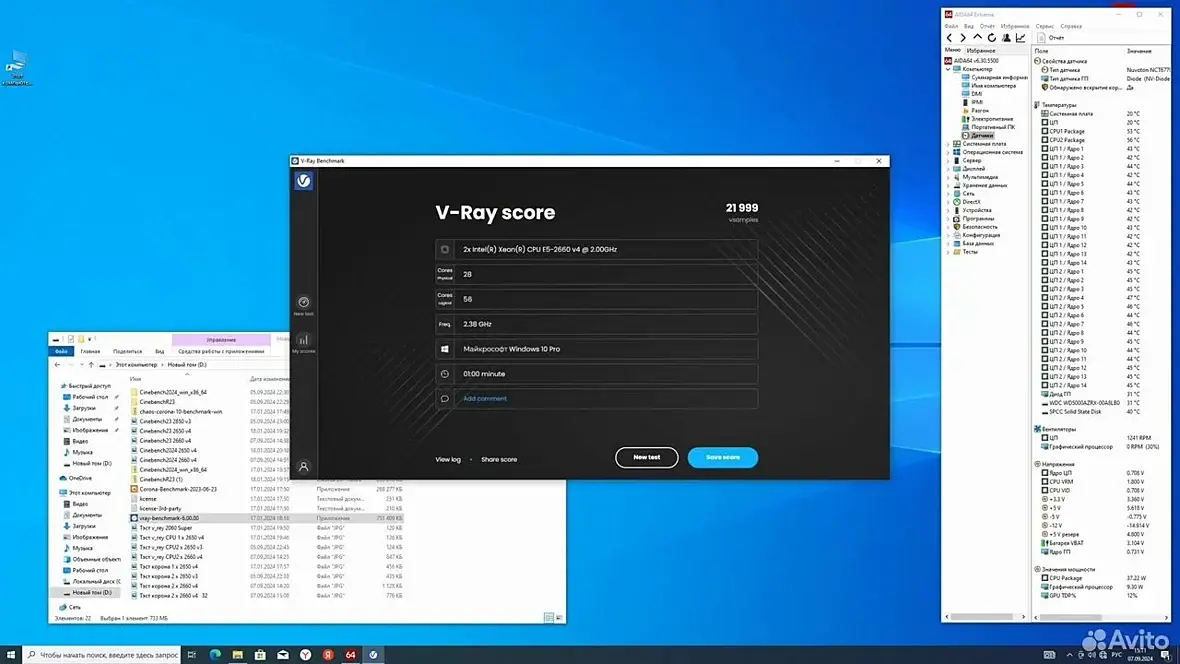Image resolution: width=1180 pixels, height=664 pixels.
Task: Click the AIDA64 refresh icon
Action: (x=992, y=38)
